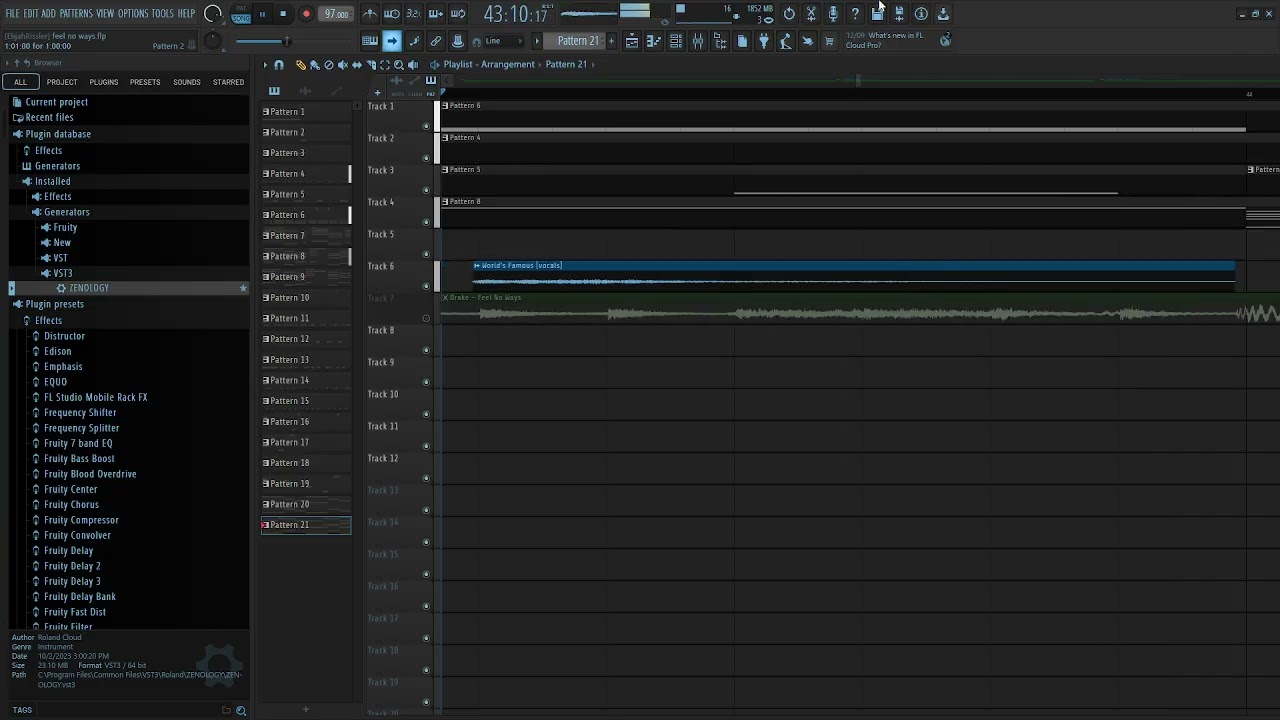Open the shop cart icon
Screen dimensions: 1280x720
tap(829, 41)
